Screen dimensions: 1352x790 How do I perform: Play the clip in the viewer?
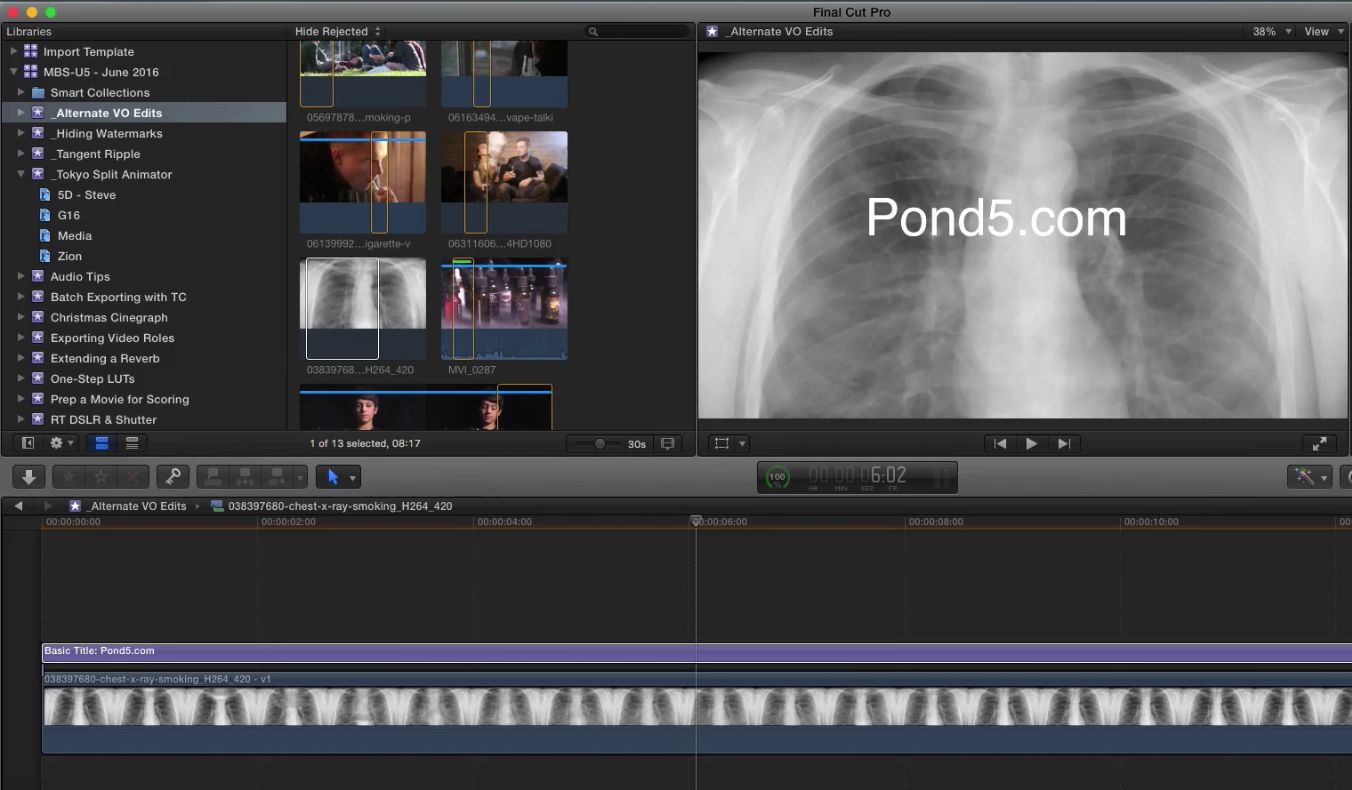point(1031,443)
